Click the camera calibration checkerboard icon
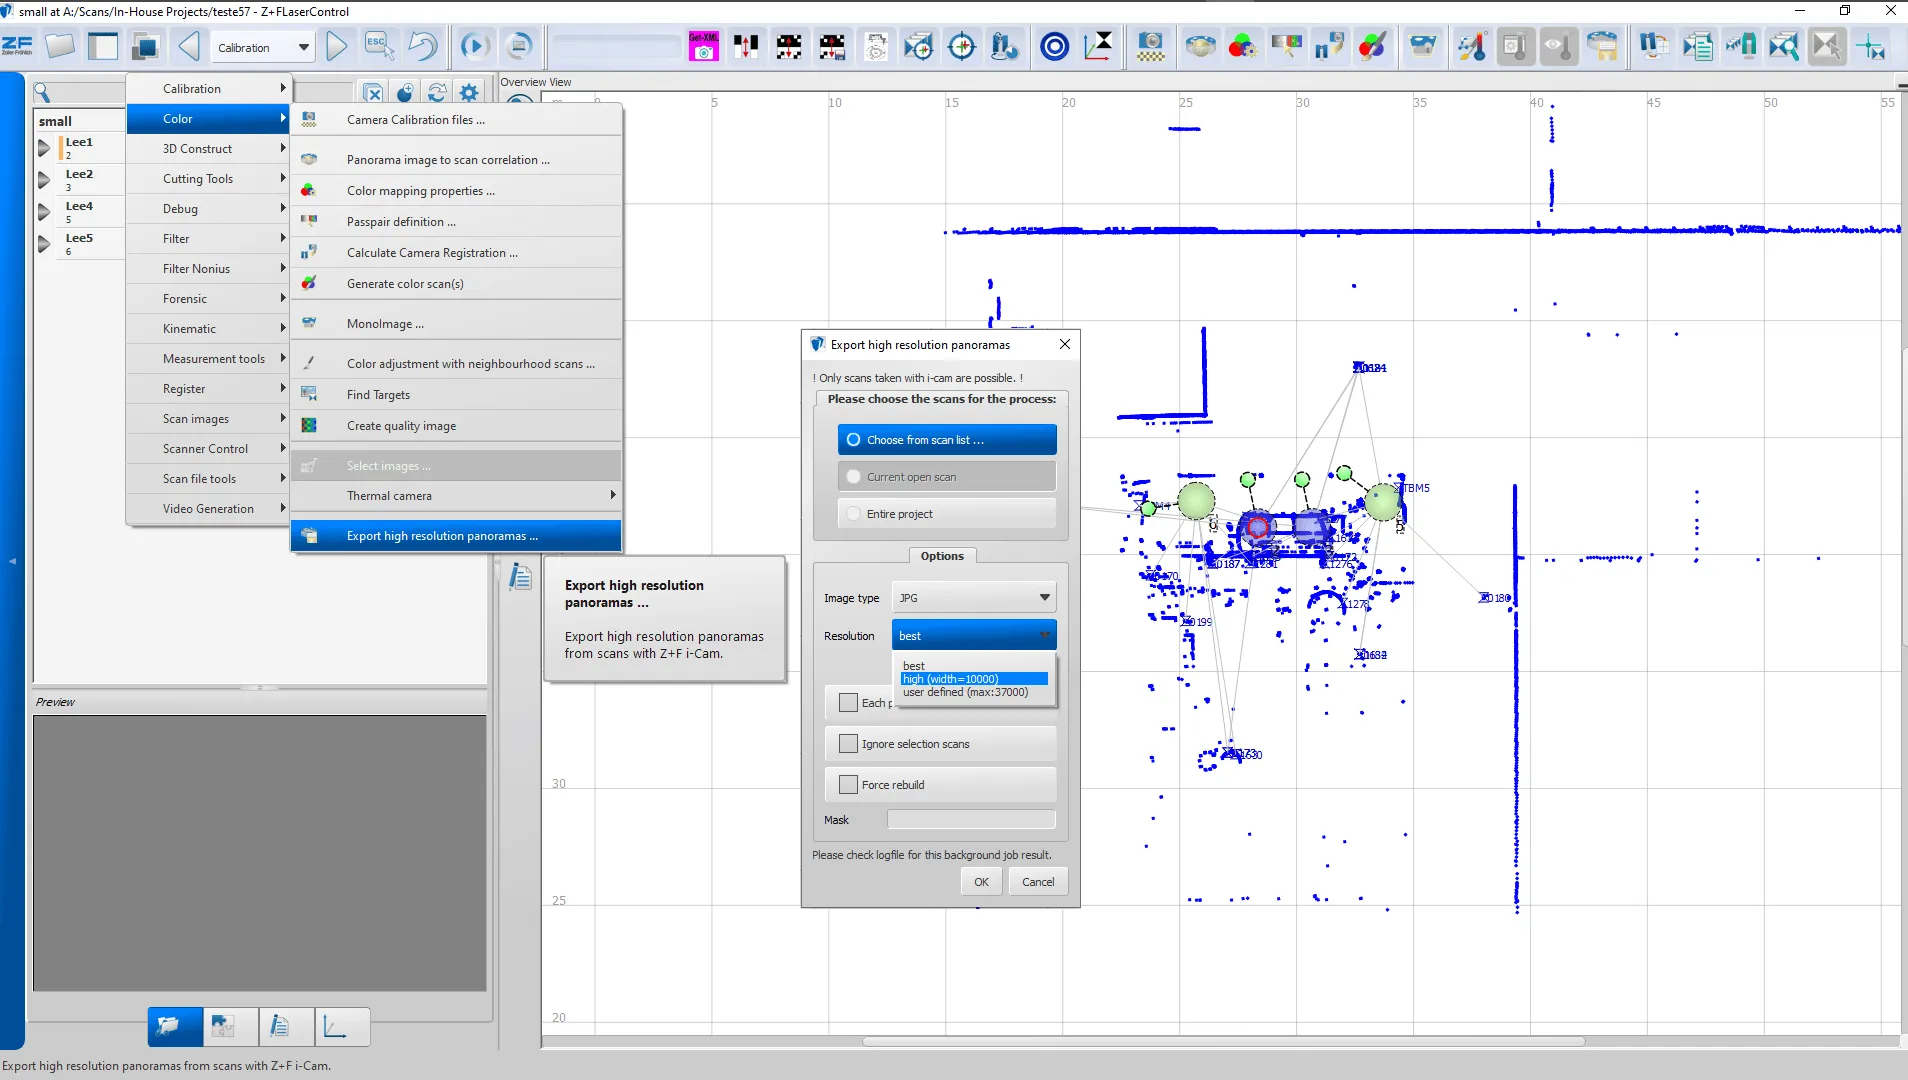This screenshot has width=1908, height=1080. [x=1151, y=46]
